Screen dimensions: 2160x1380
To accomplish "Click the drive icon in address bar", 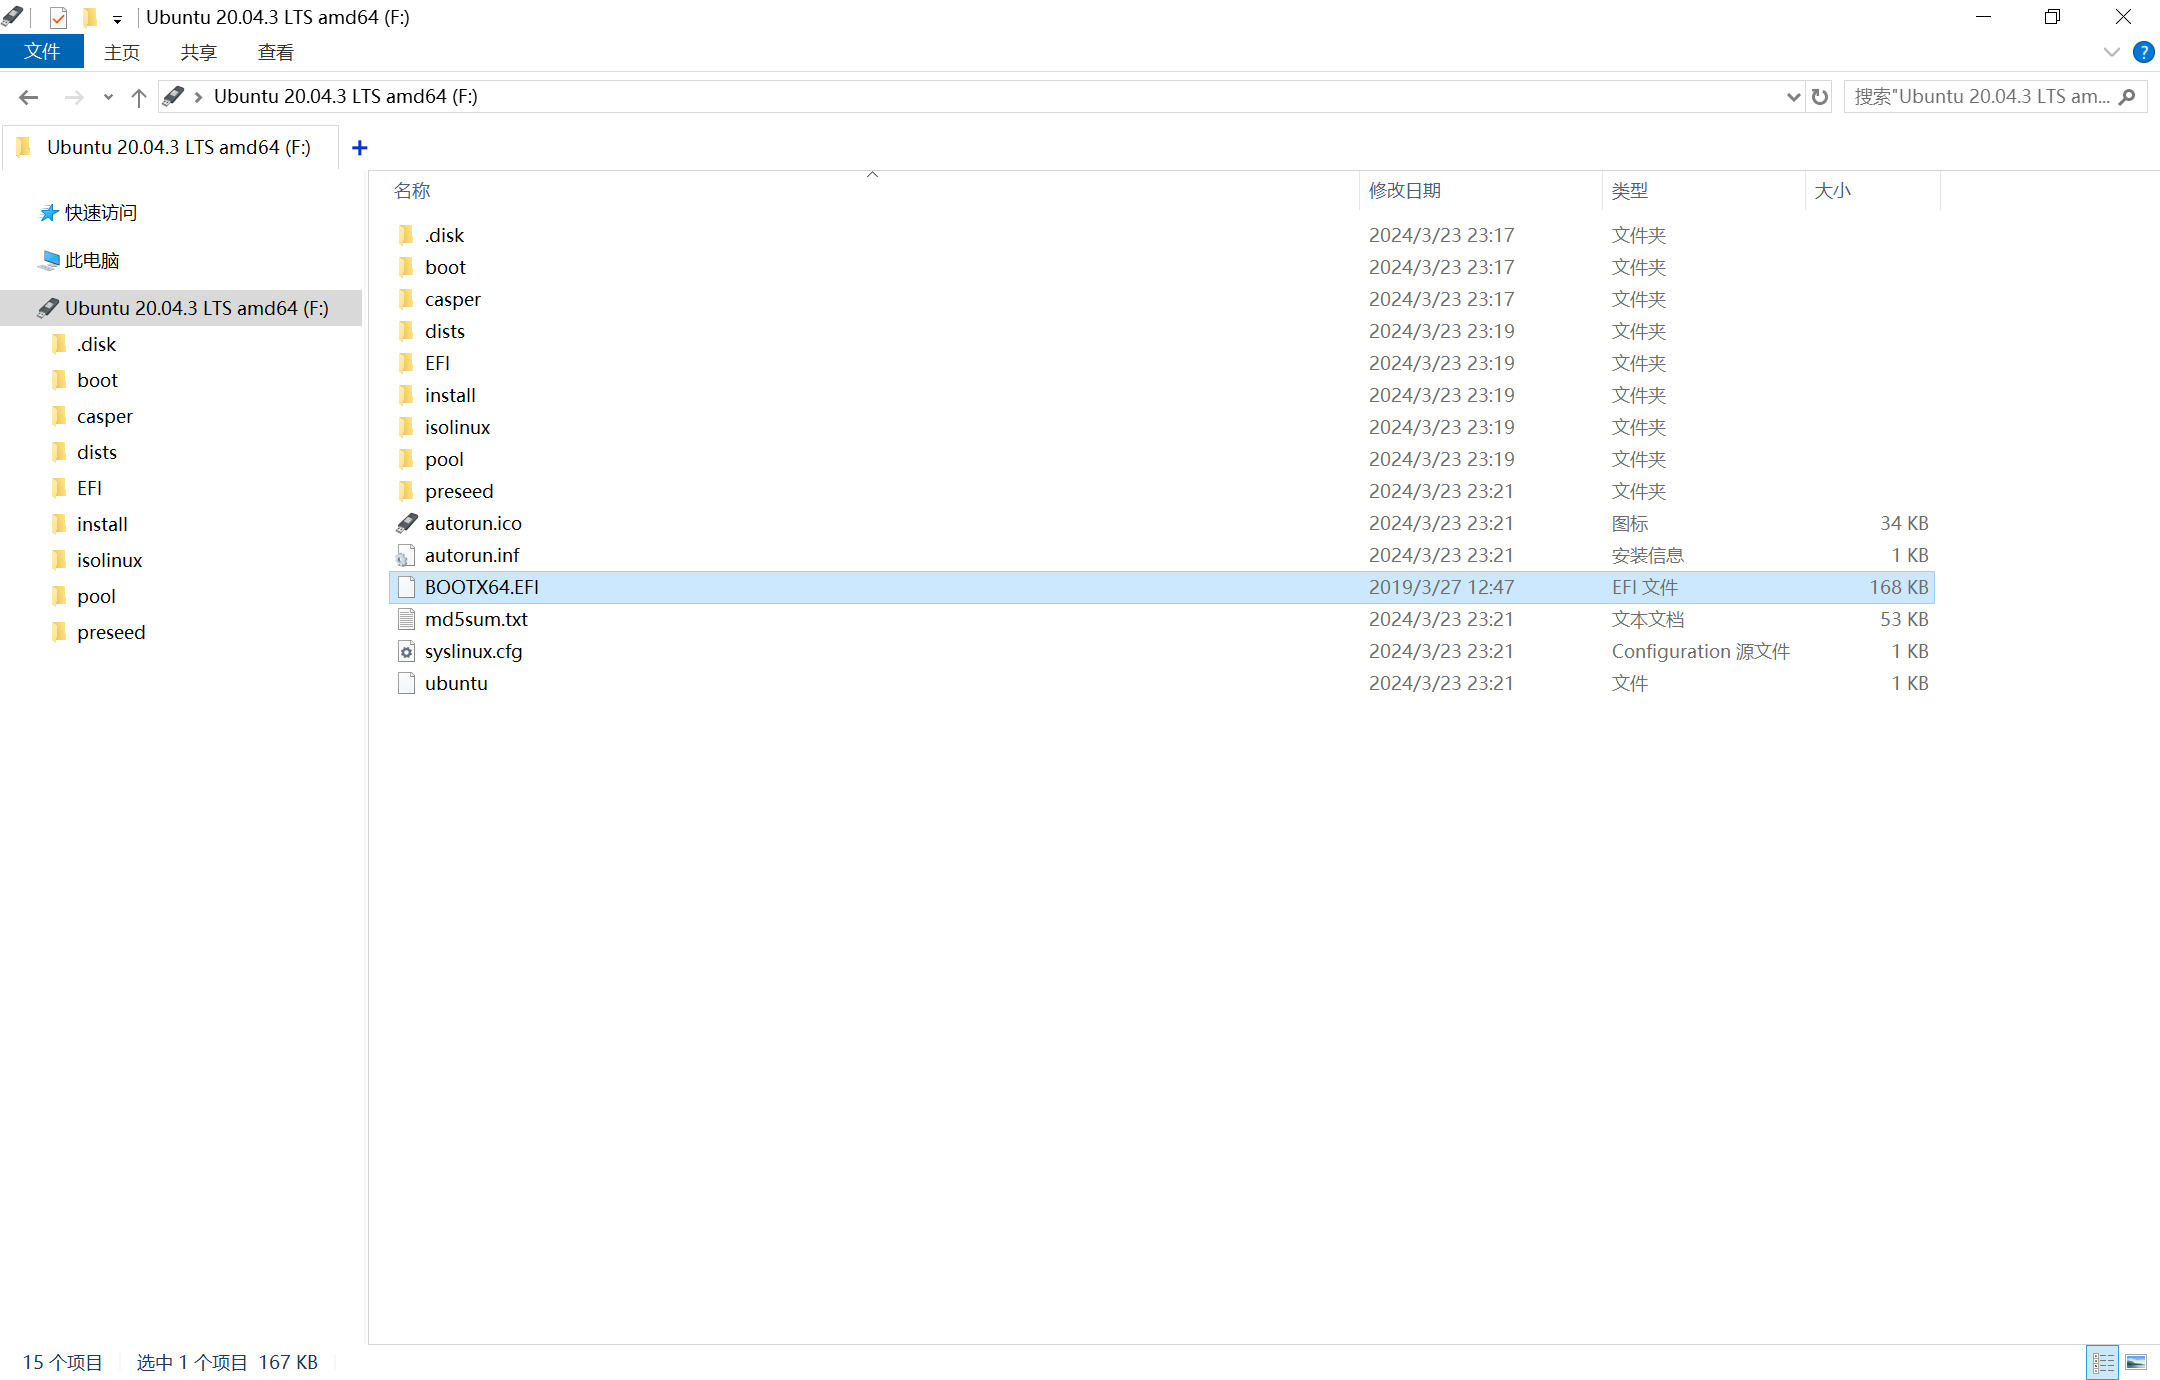I will (173, 96).
